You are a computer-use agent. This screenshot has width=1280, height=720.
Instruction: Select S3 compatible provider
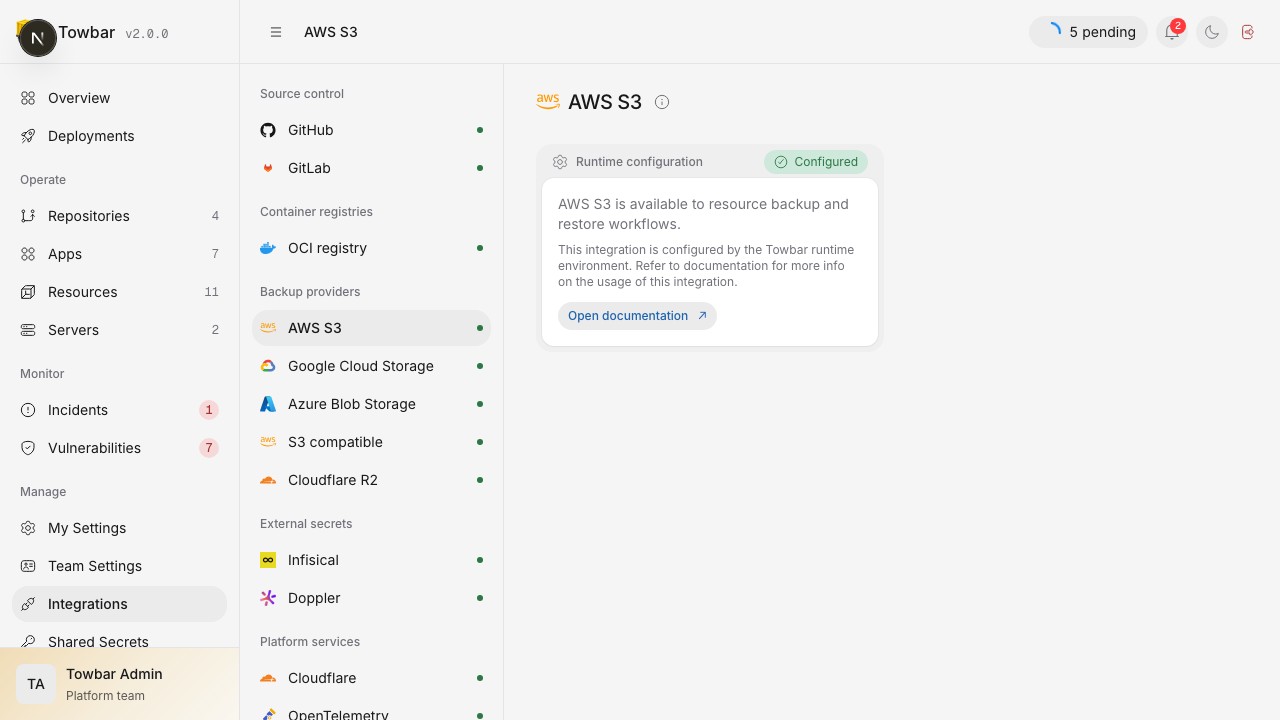pyautogui.click(x=372, y=442)
